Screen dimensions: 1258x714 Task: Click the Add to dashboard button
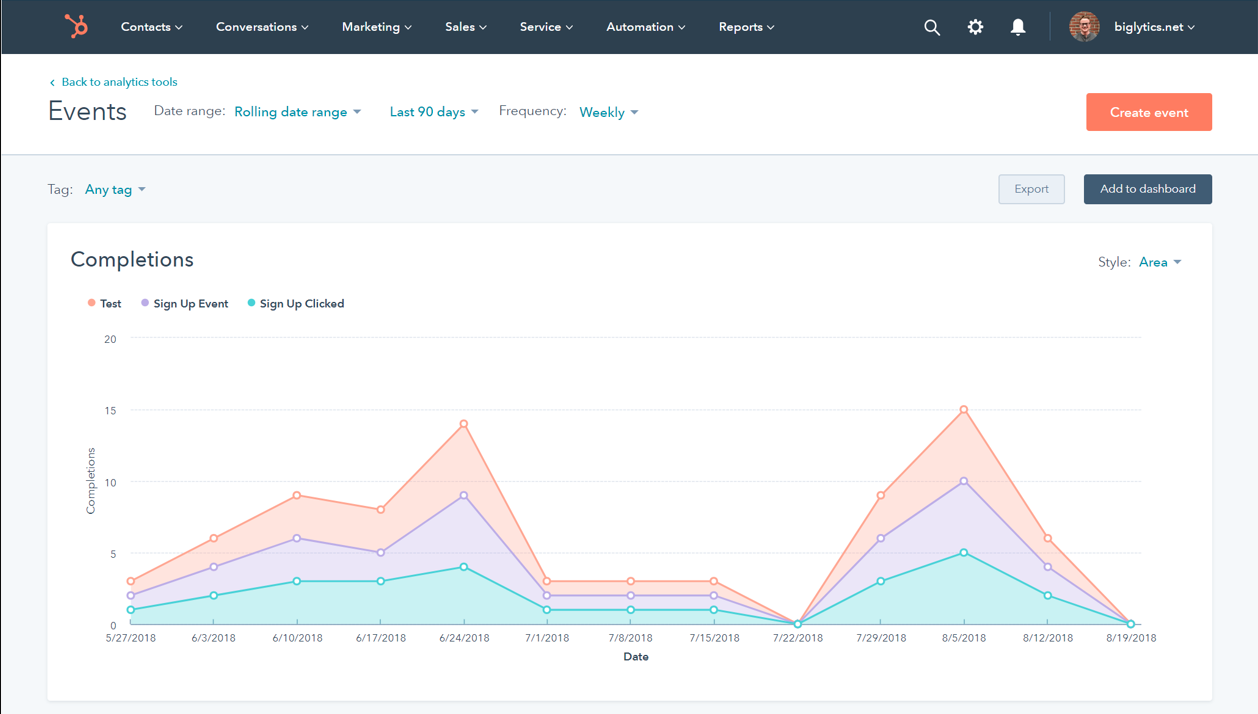[1147, 189]
